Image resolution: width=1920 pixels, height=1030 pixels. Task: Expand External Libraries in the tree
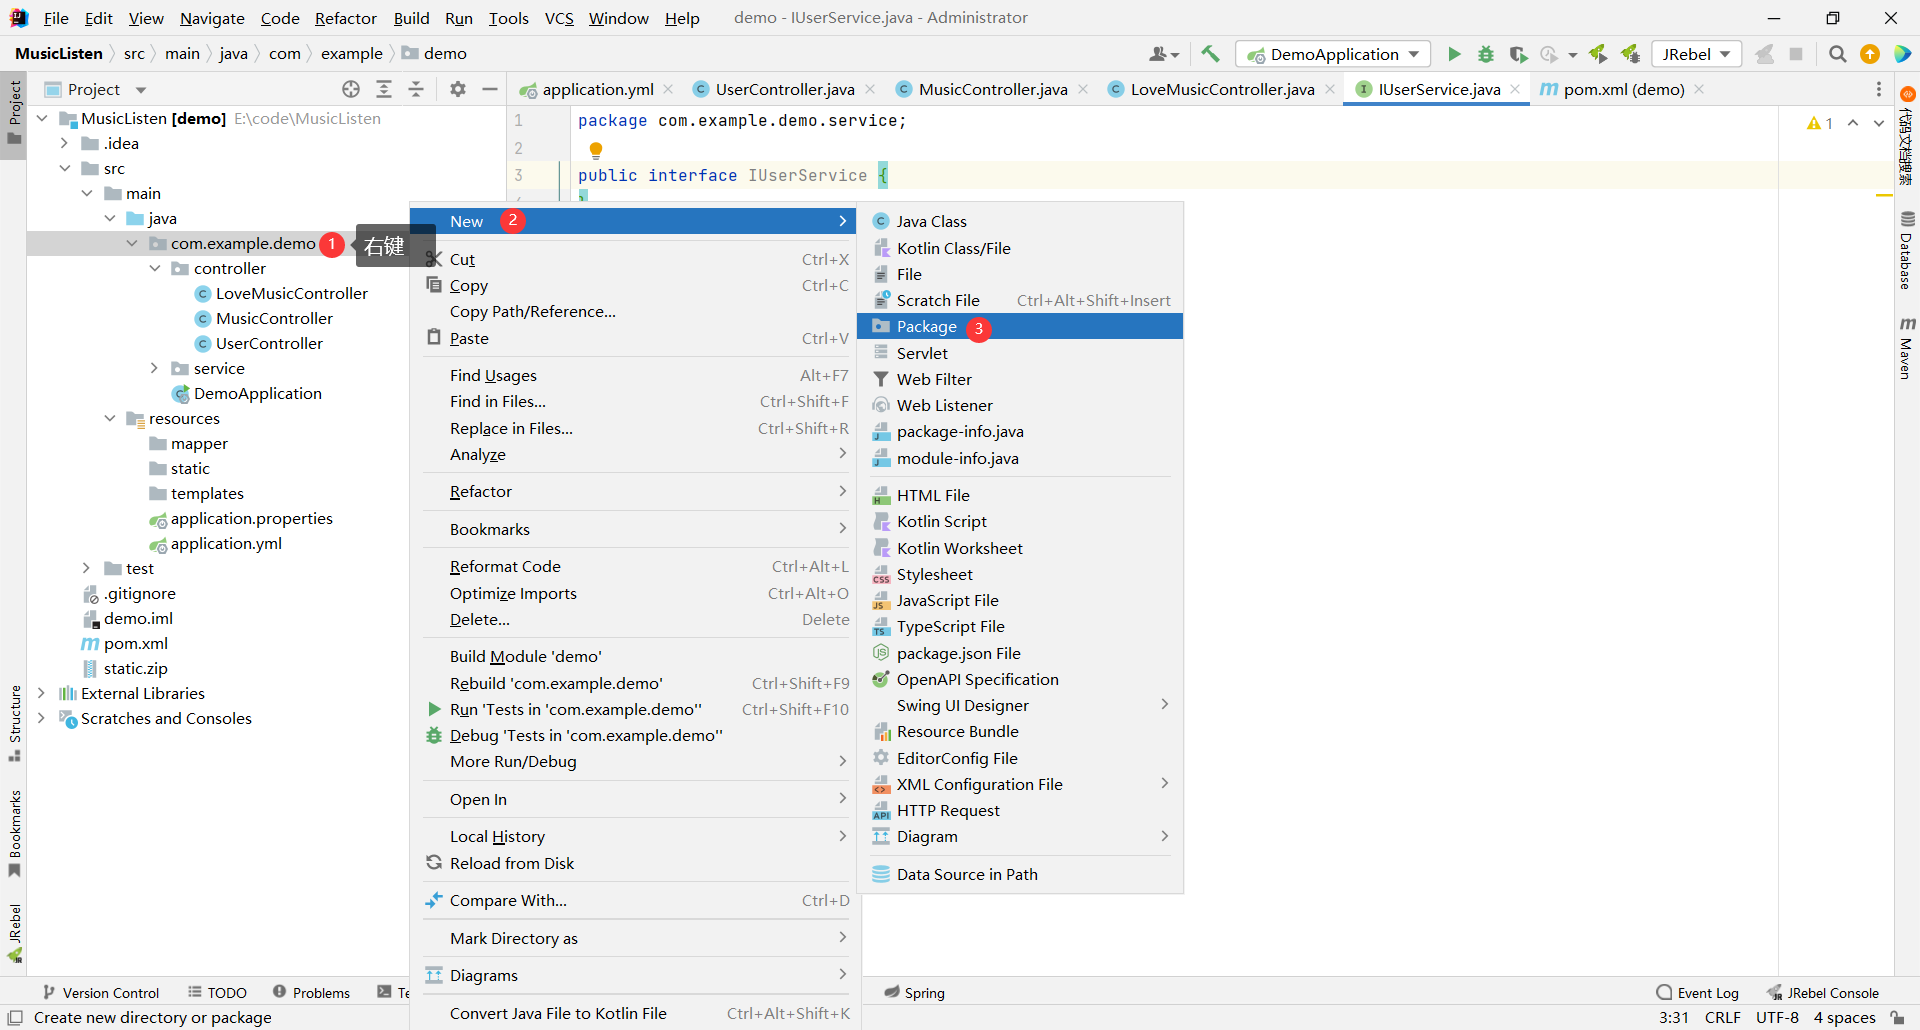41,693
